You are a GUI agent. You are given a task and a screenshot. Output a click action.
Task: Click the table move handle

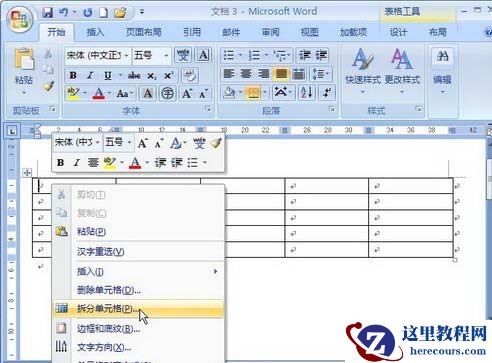pyautogui.click(x=27, y=172)
